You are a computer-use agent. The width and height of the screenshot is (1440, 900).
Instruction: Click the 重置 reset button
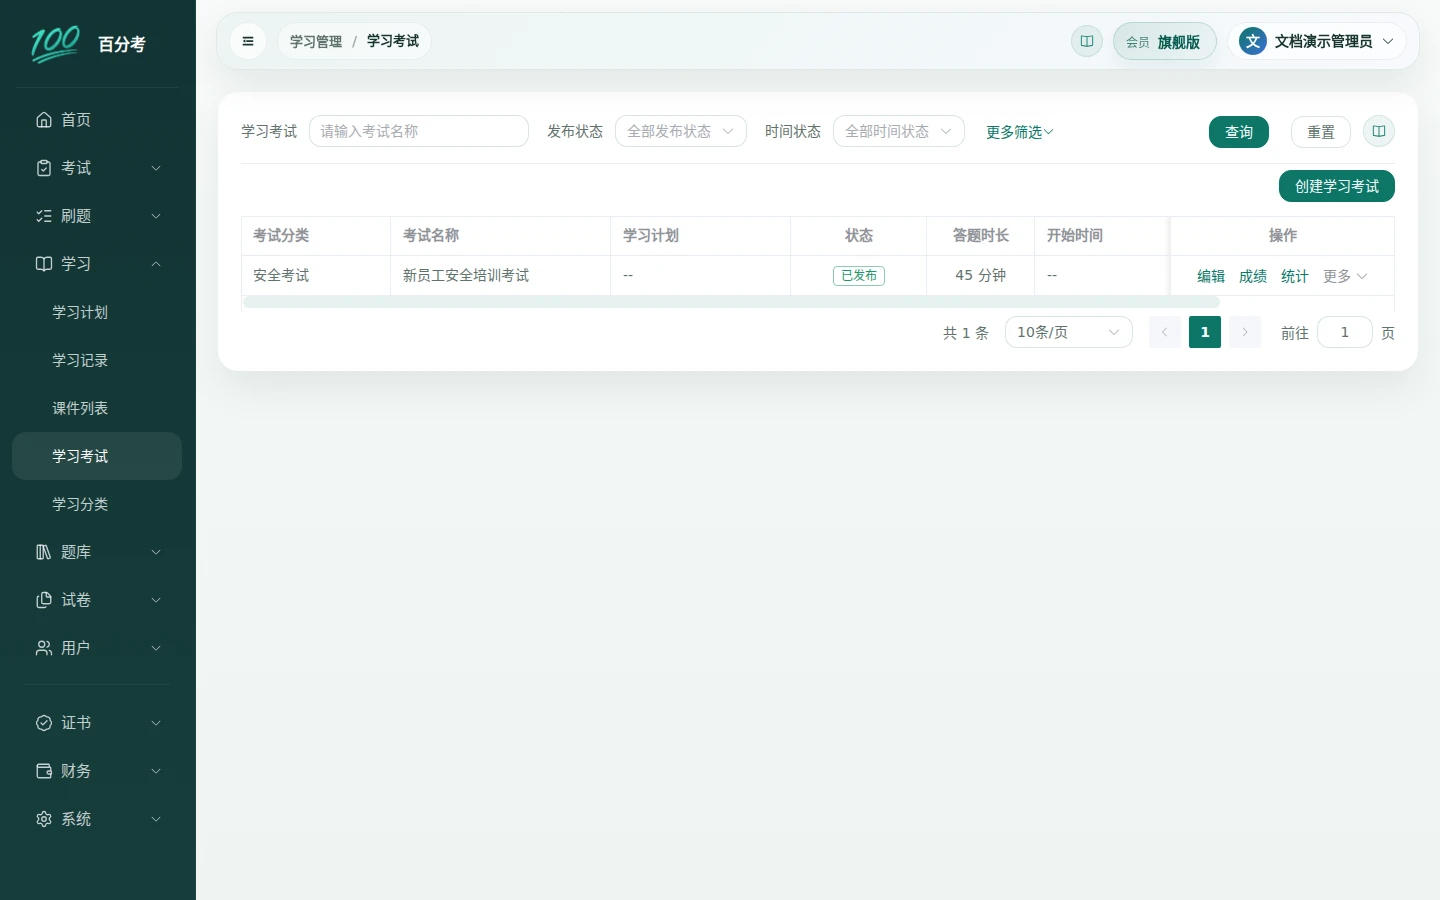(1321, 132)
